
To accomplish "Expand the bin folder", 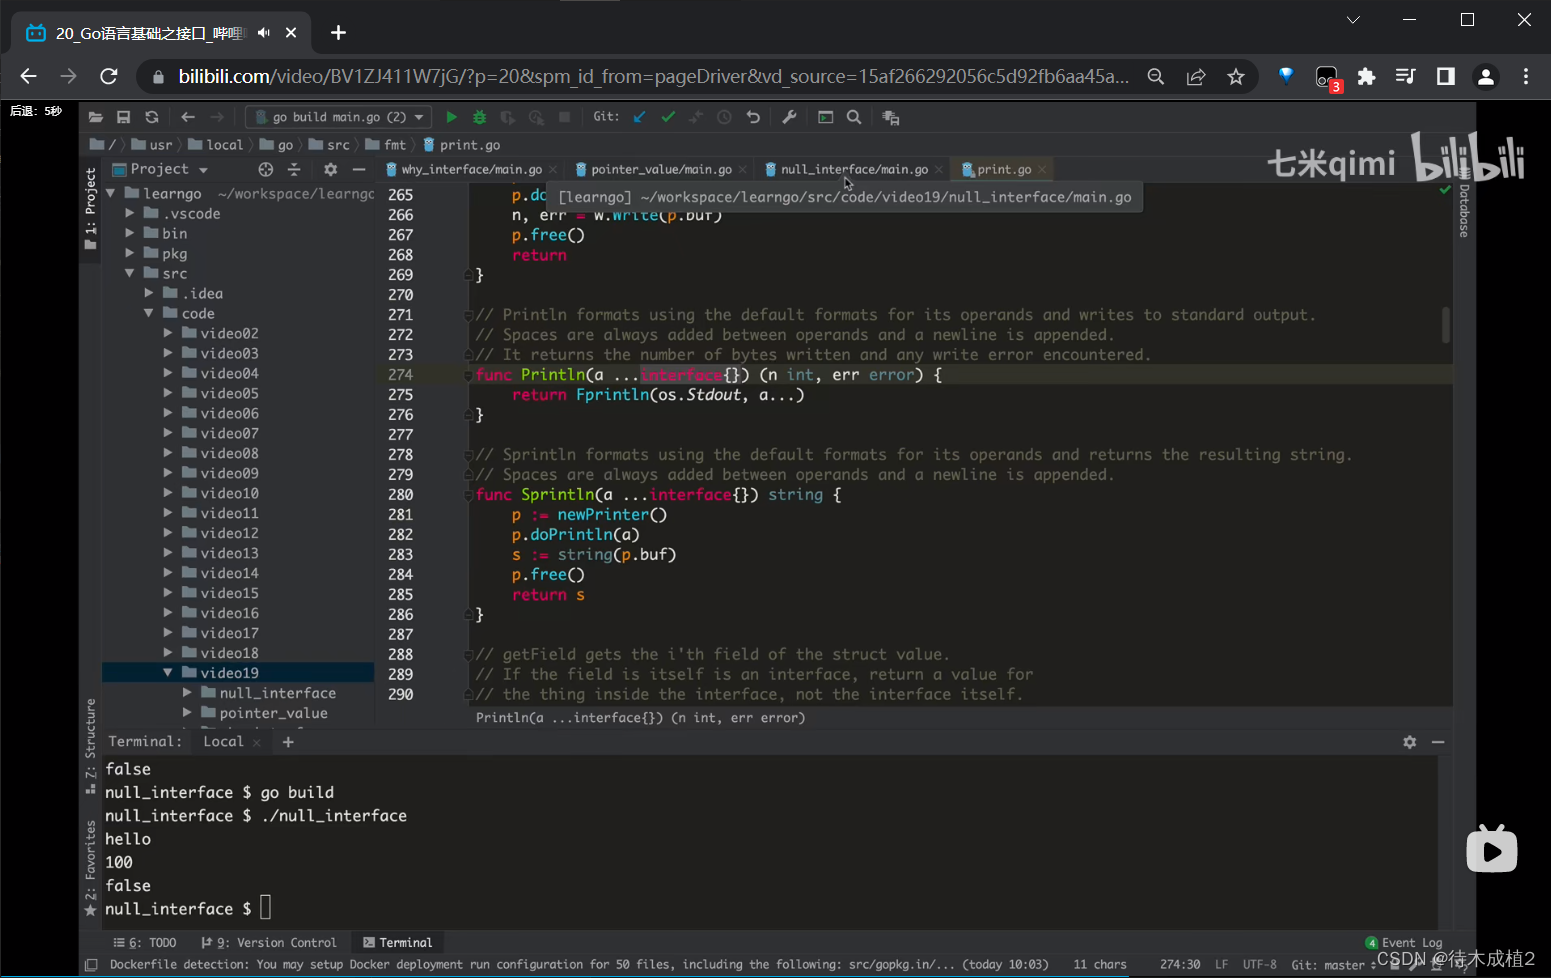I will point(130,233).
